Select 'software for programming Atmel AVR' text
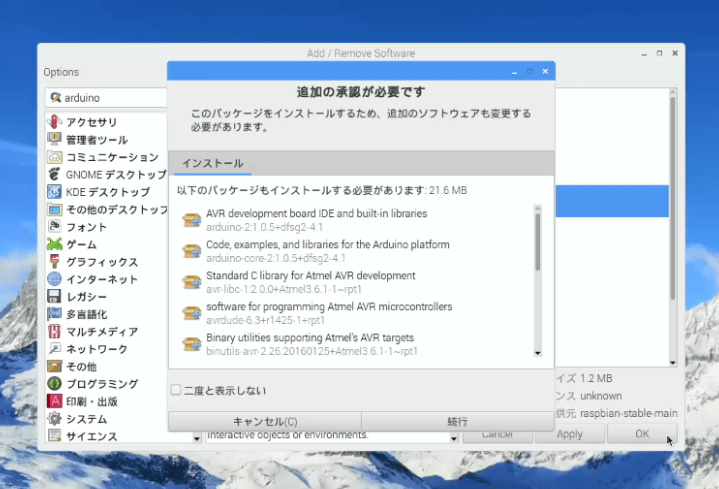Viewport: 719px width, 489px height. click(329, 306)
